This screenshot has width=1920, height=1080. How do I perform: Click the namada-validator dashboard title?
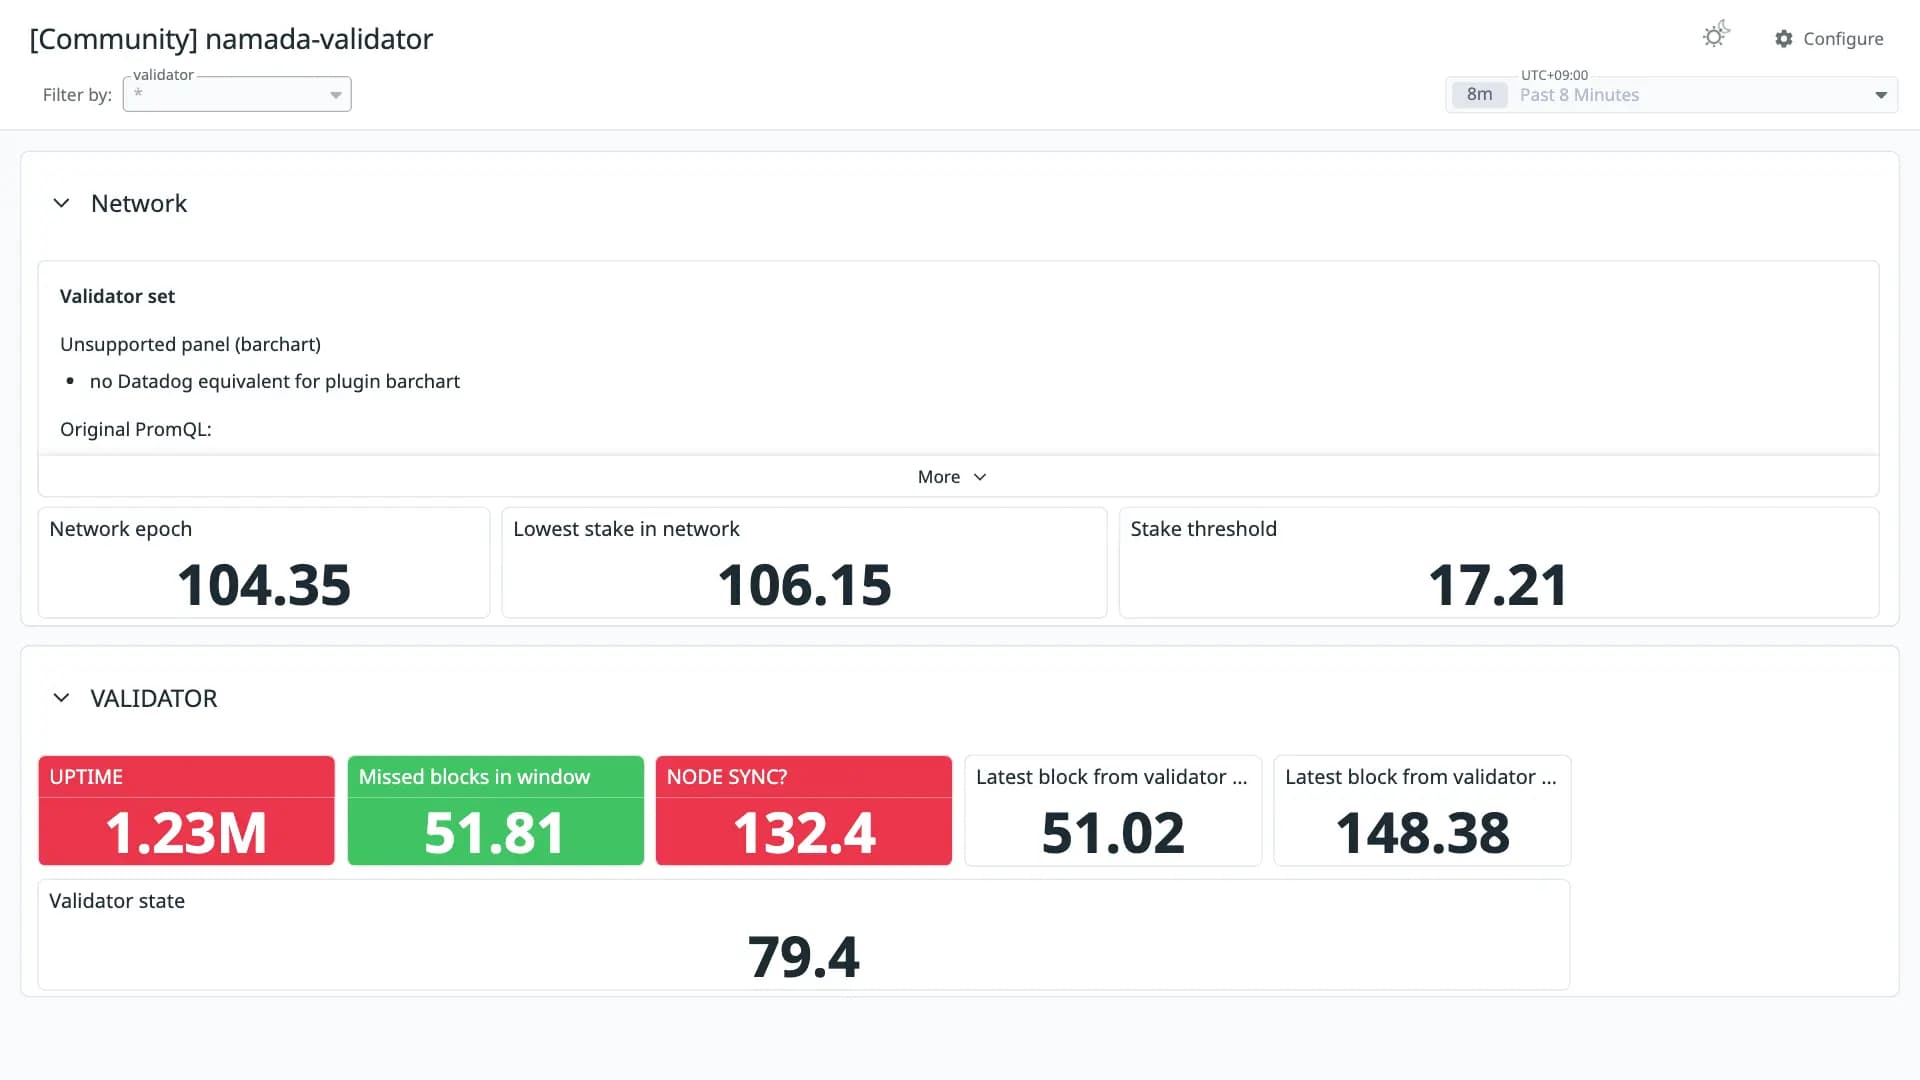231,39
